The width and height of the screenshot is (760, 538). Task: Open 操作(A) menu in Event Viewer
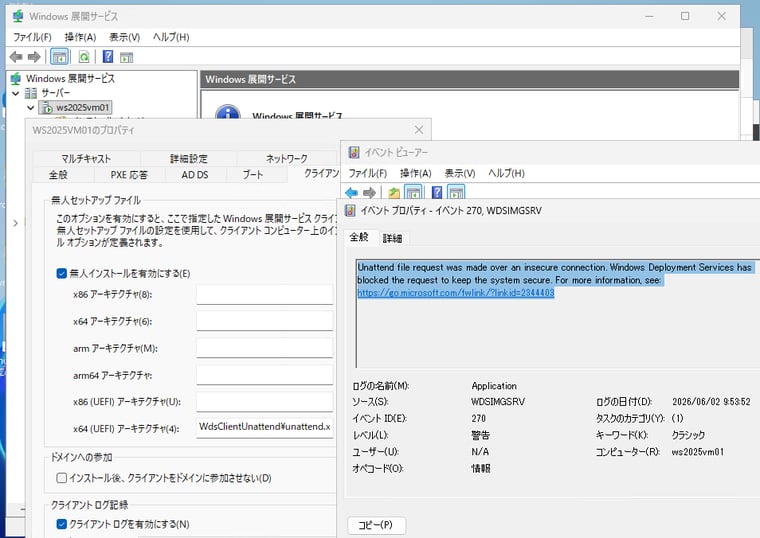pos(416,173)
